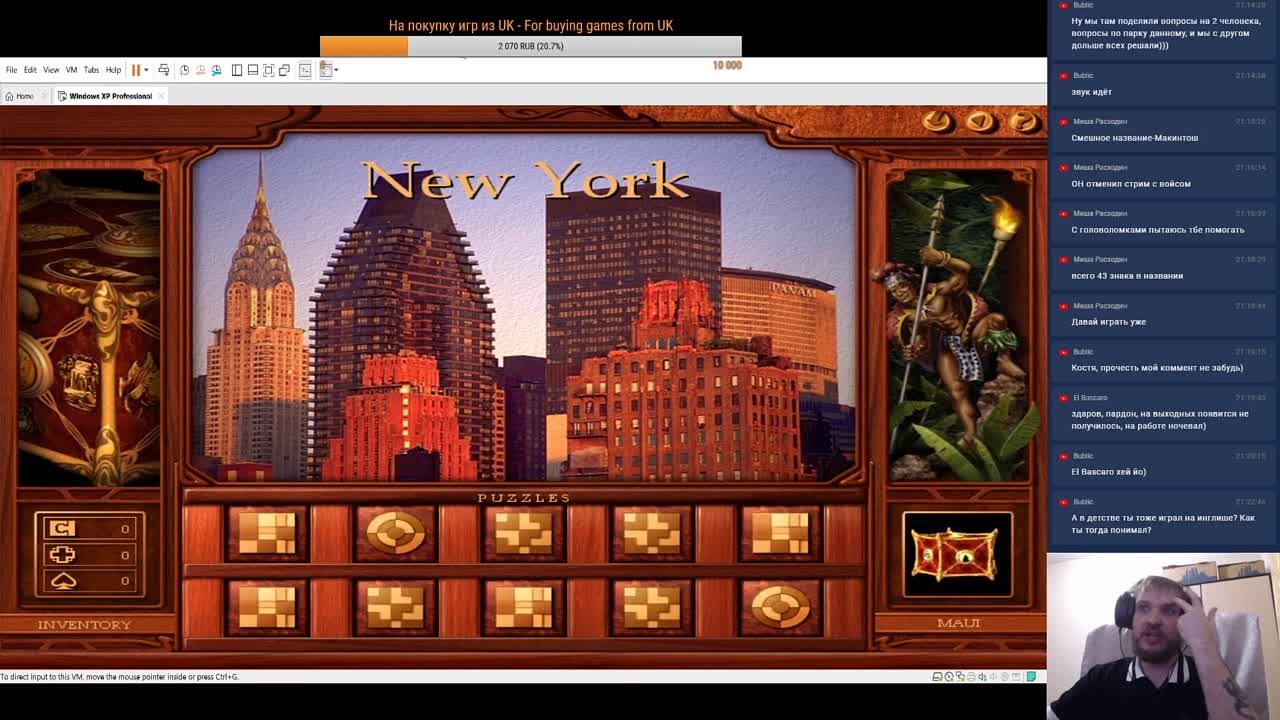
Task: Switch to the Home tab
Action: click(20, 96)
